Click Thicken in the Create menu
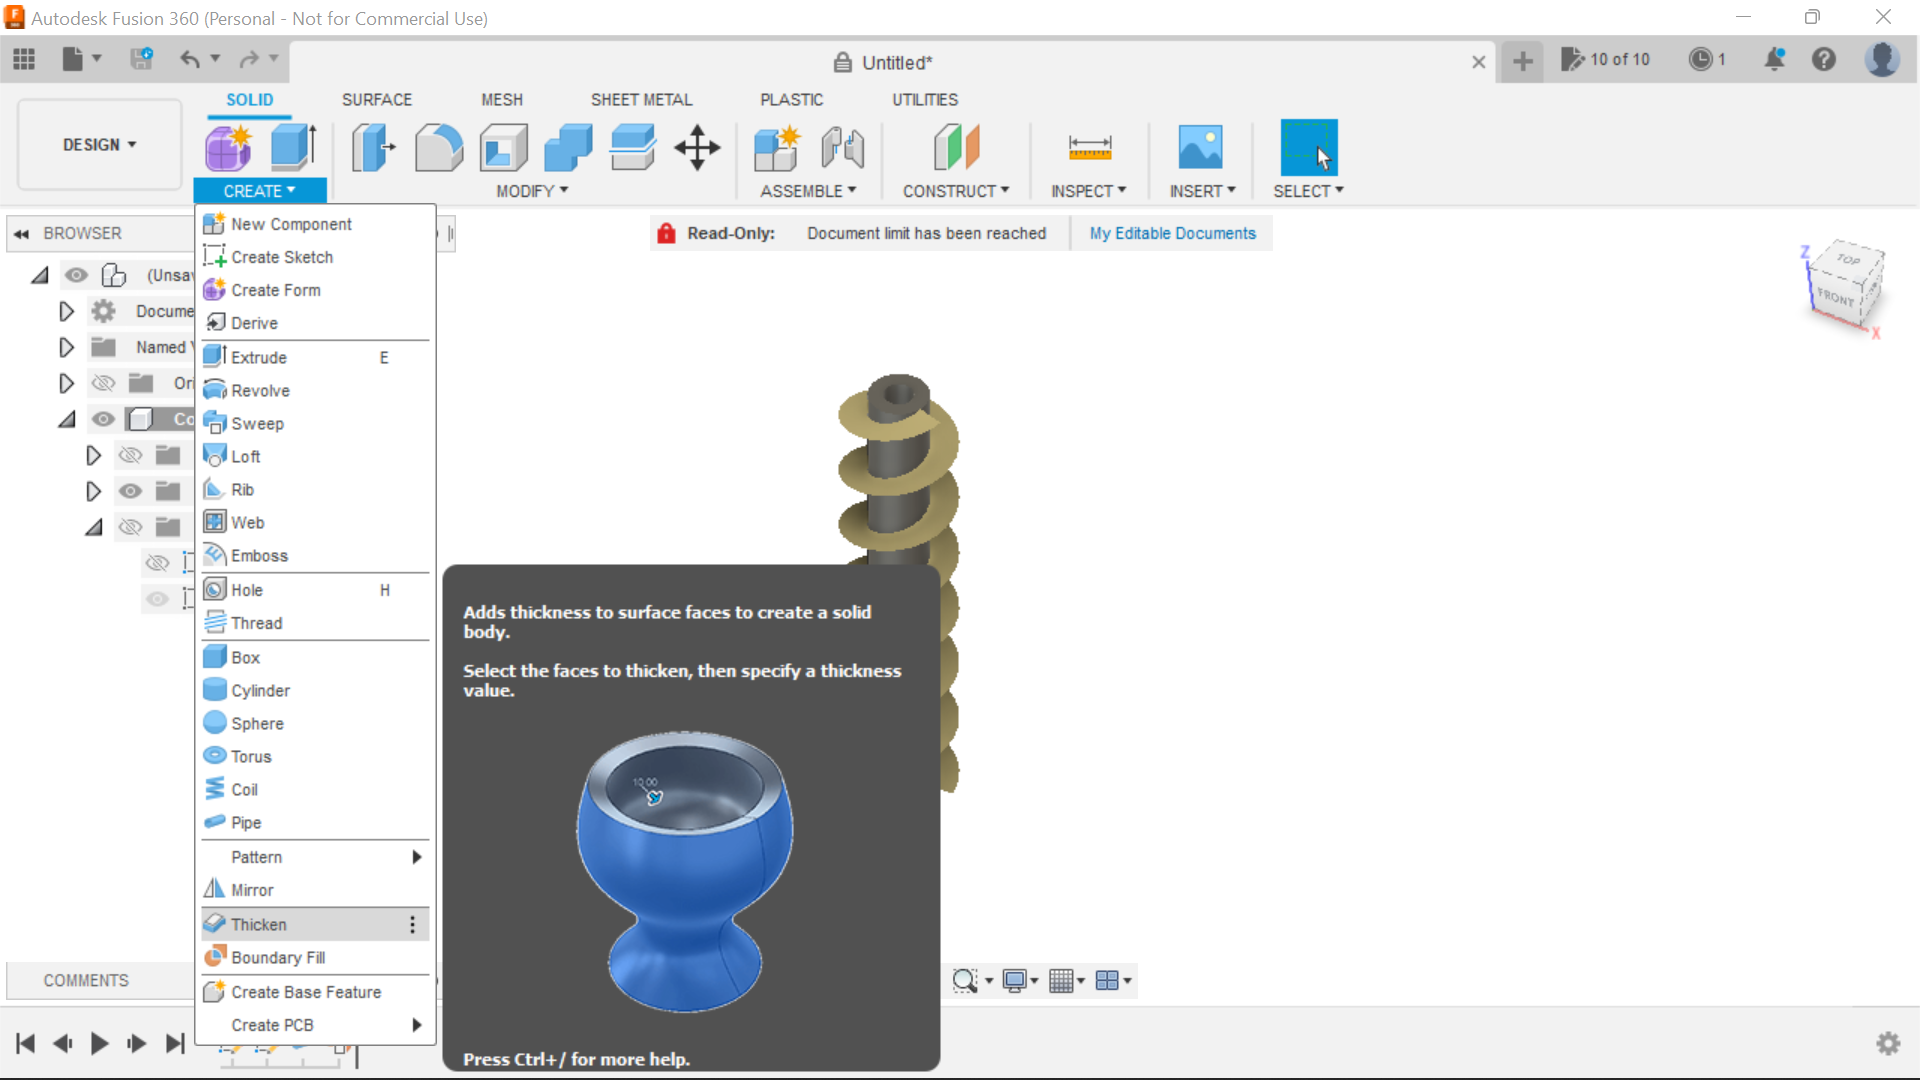 [258, 924]
